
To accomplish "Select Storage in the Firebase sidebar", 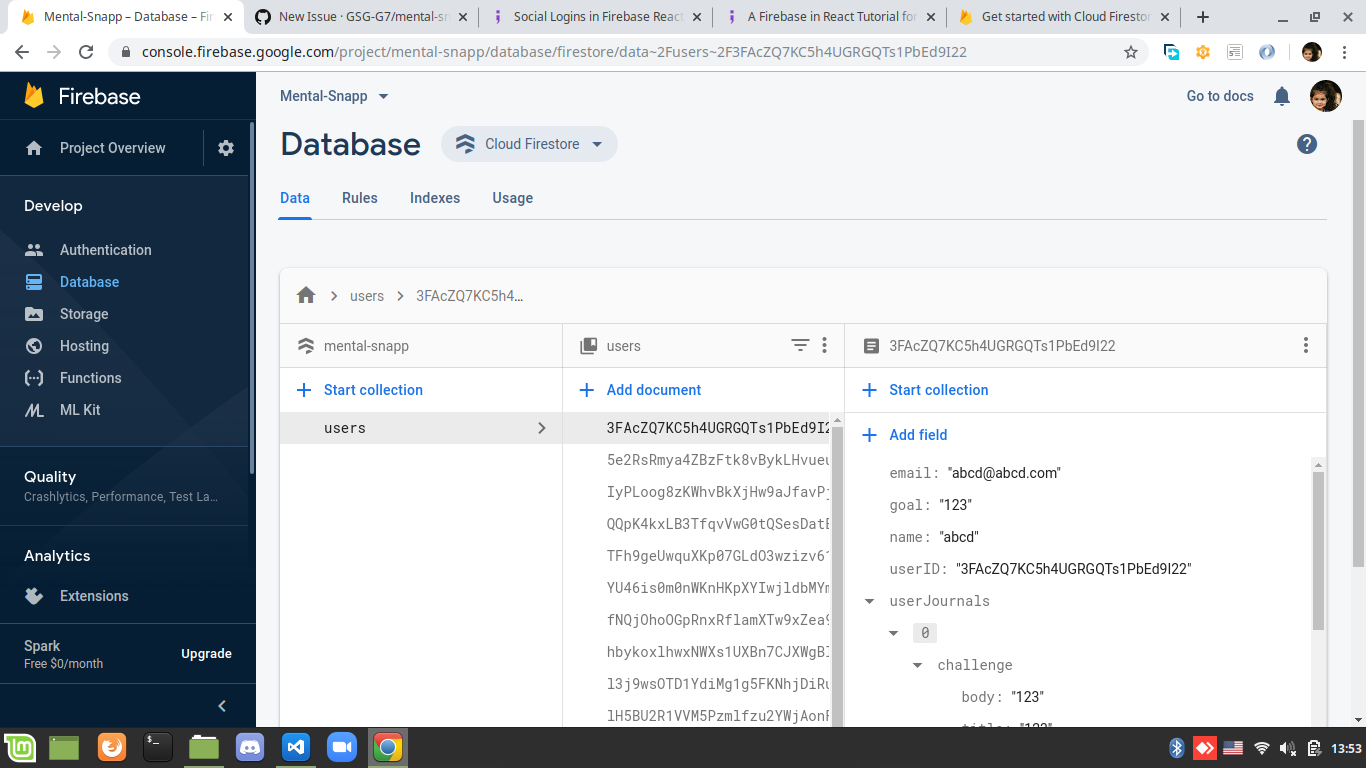I will point(82,313).
